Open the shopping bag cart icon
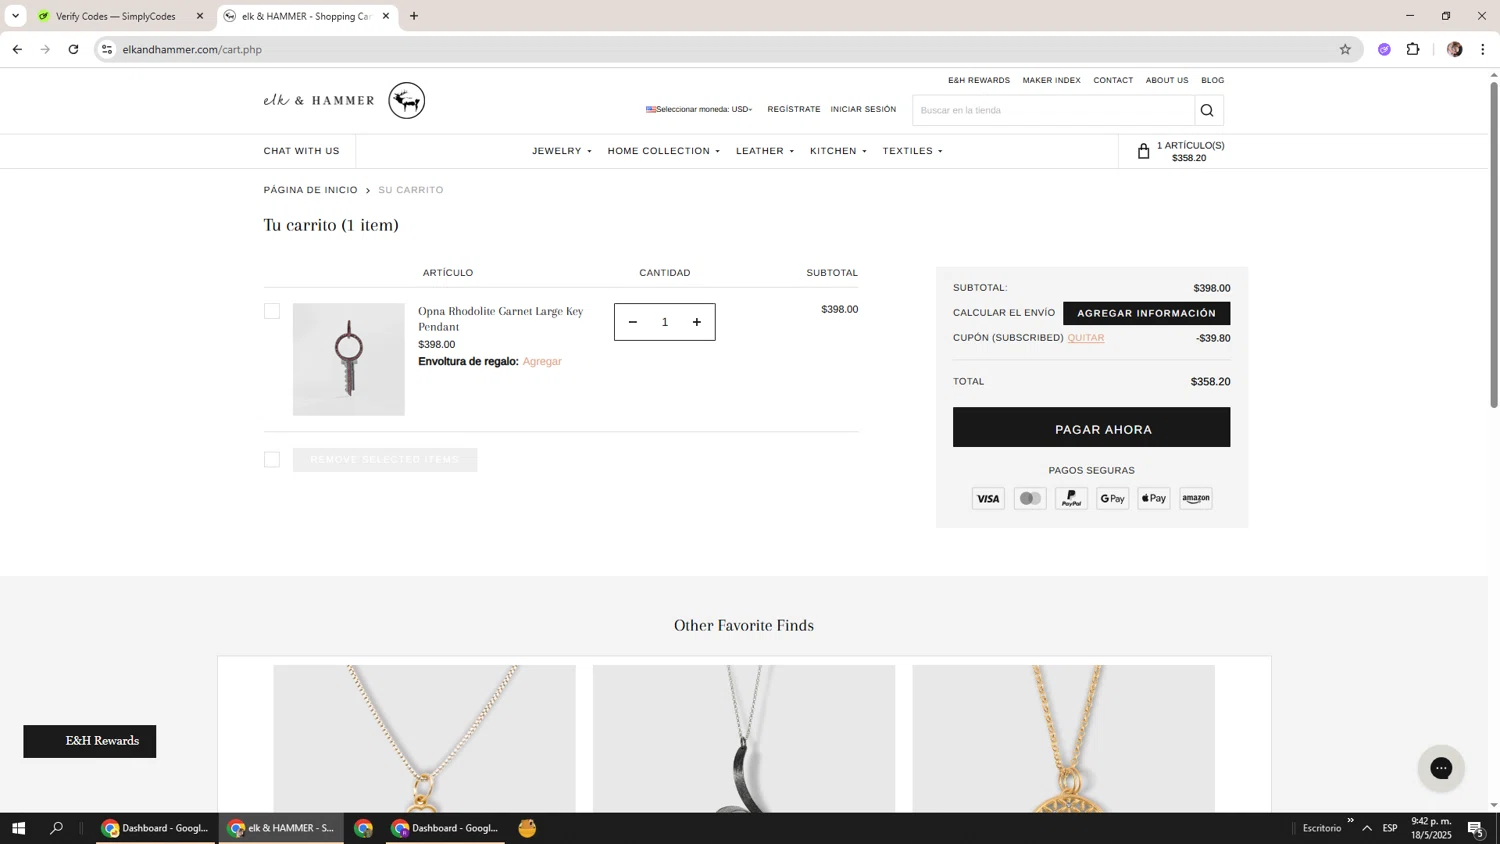Image resolution: width=1500 pixels, height=844 pixels. [x=1143, y=151]
